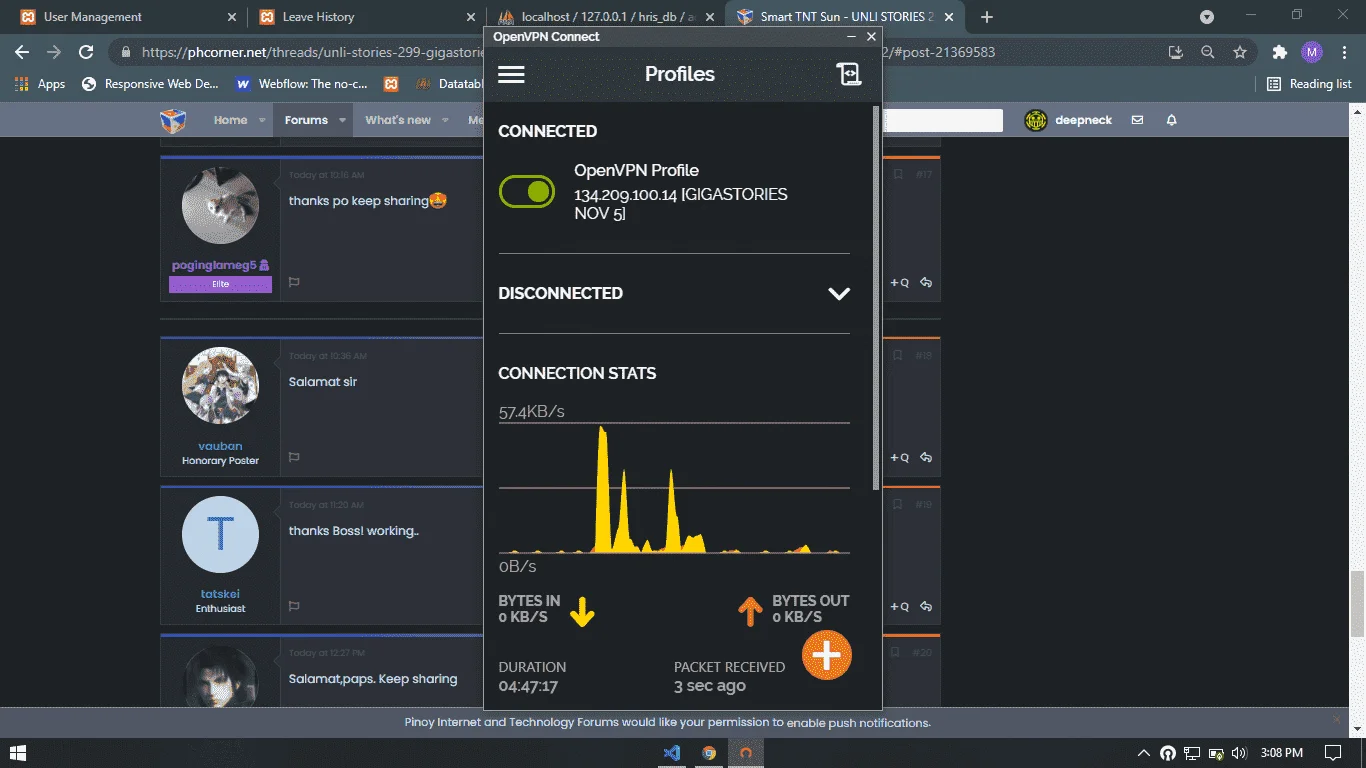Expand the Home nav dropdown arrow
The image size is (1366, 768).
pyautogui.click(x=263, y=120)
